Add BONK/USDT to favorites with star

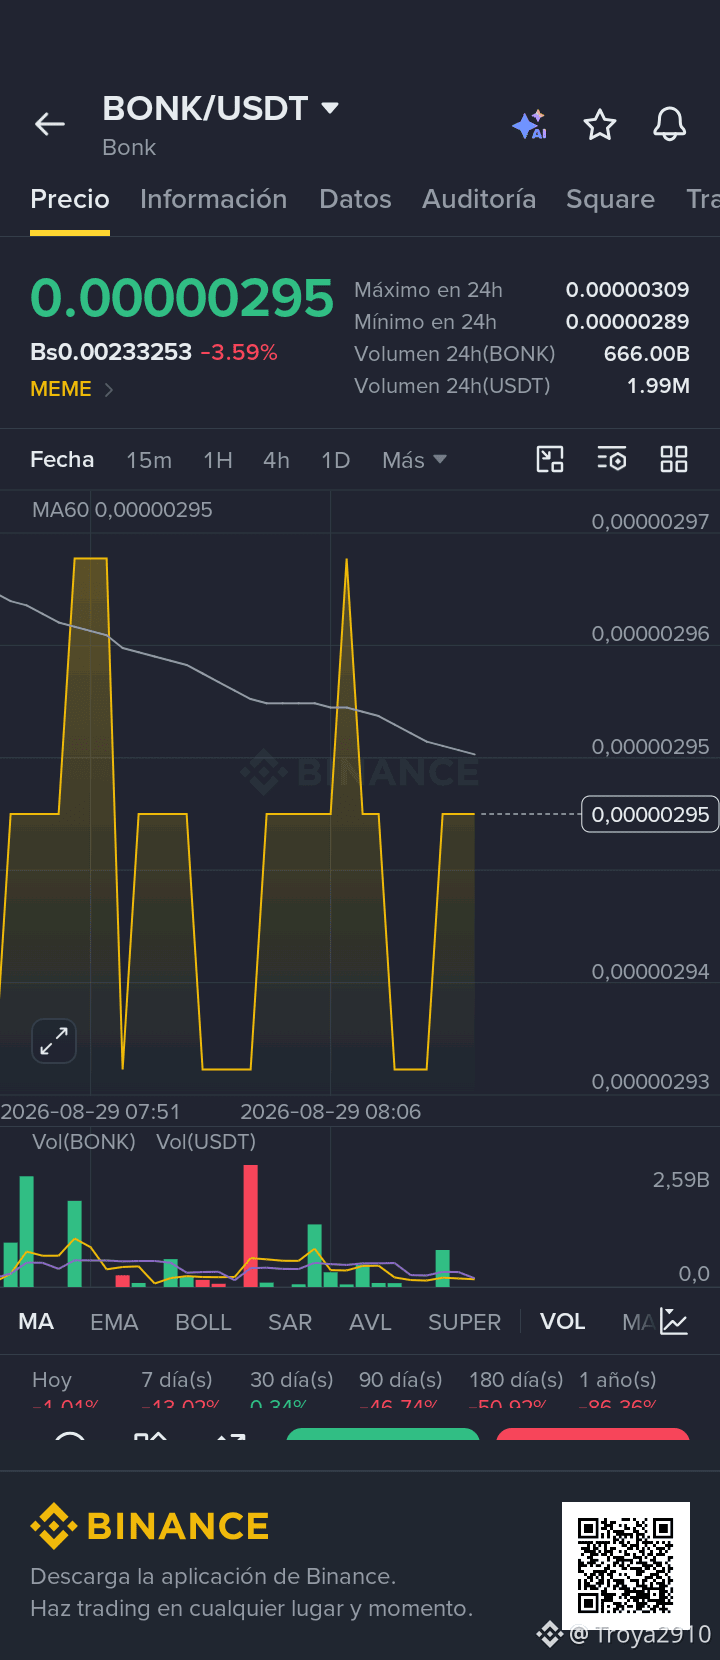tap(600, 125)
